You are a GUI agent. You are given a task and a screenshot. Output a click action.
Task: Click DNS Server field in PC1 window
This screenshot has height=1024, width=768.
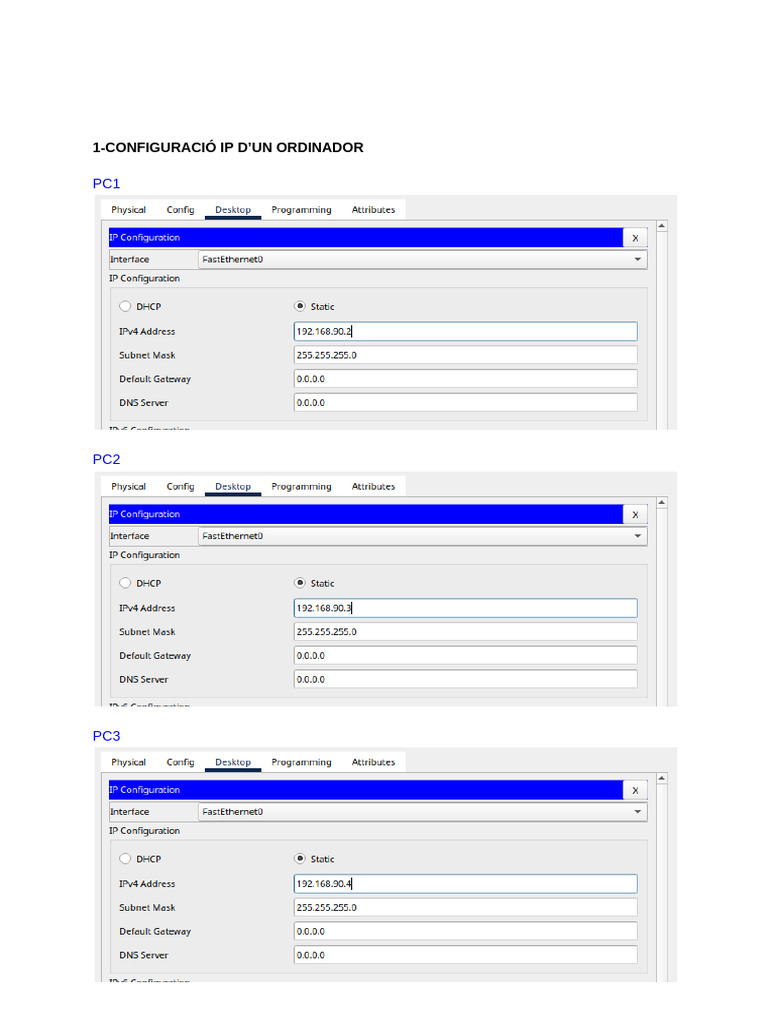(x=466, y=403)
